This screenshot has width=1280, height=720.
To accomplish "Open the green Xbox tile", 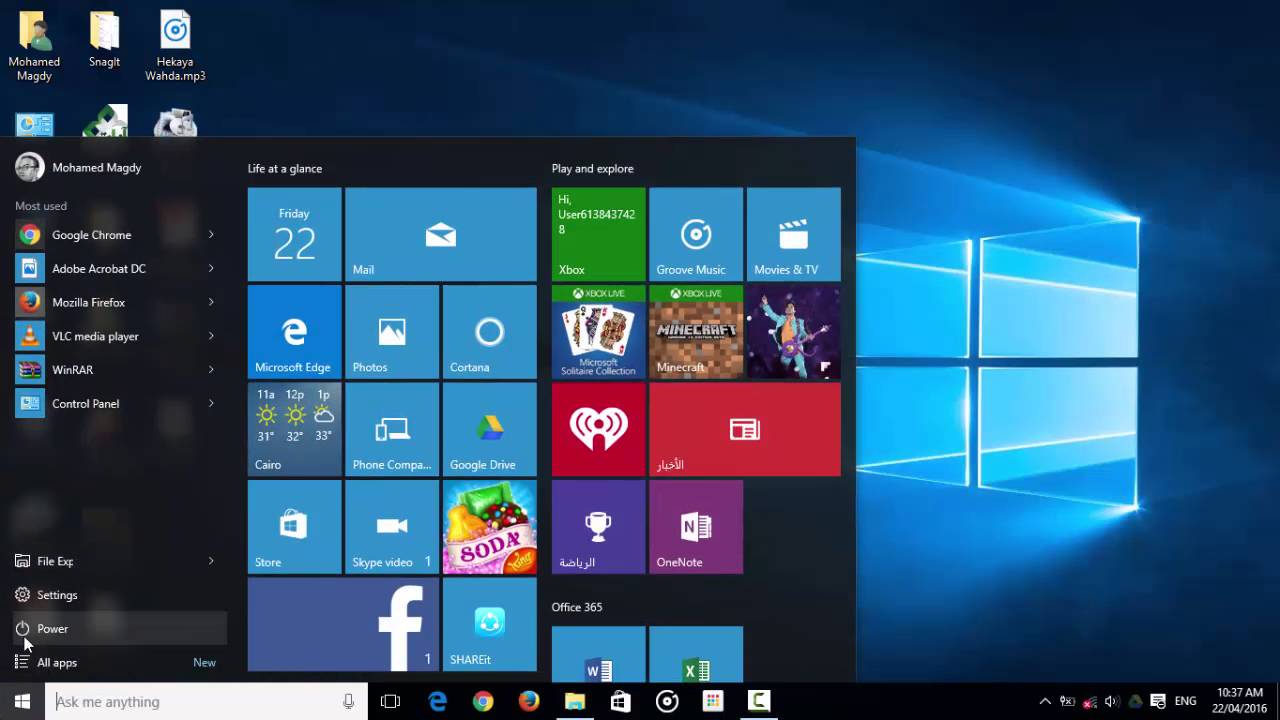I will (x=598, y=235).
